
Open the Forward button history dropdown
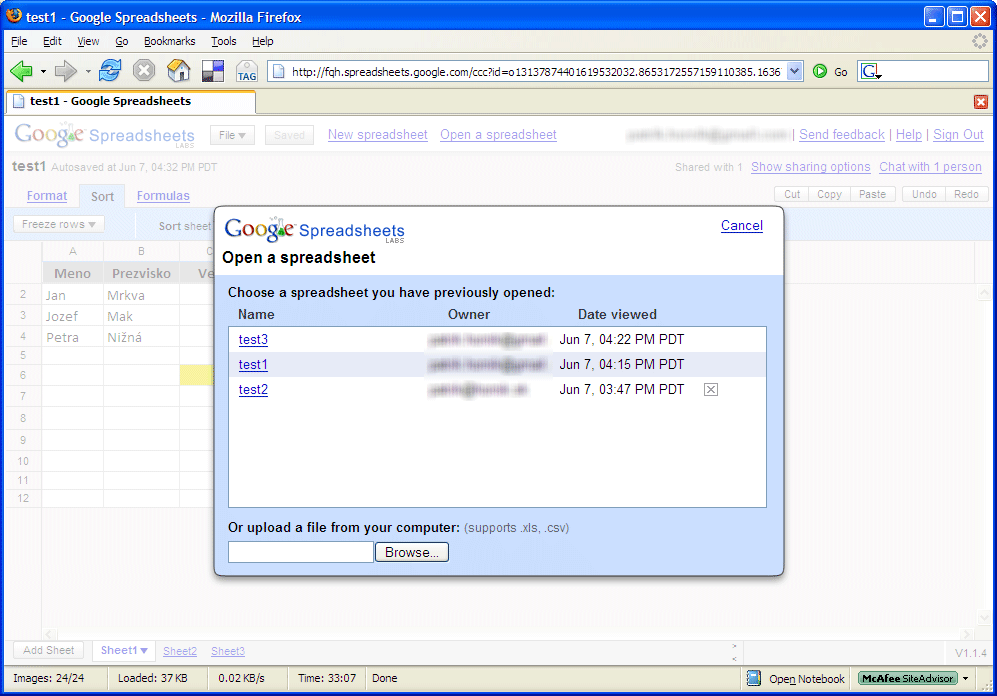(x=88, y=71)
